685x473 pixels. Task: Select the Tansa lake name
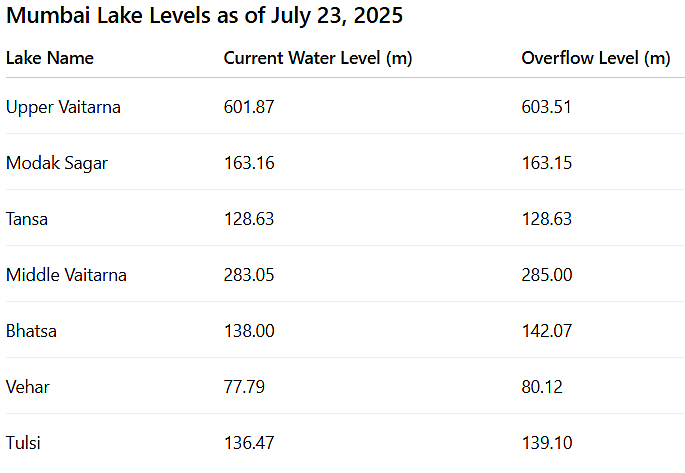[x=27, y=219]
